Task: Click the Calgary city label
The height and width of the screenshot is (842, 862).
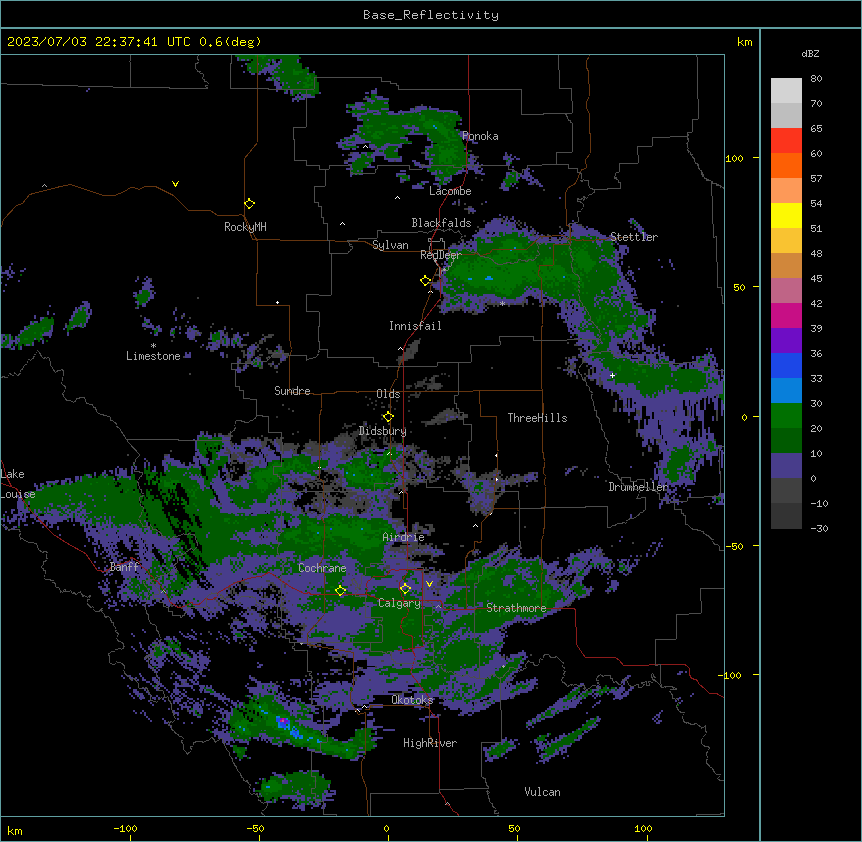Action: click(x=399, y=603)
